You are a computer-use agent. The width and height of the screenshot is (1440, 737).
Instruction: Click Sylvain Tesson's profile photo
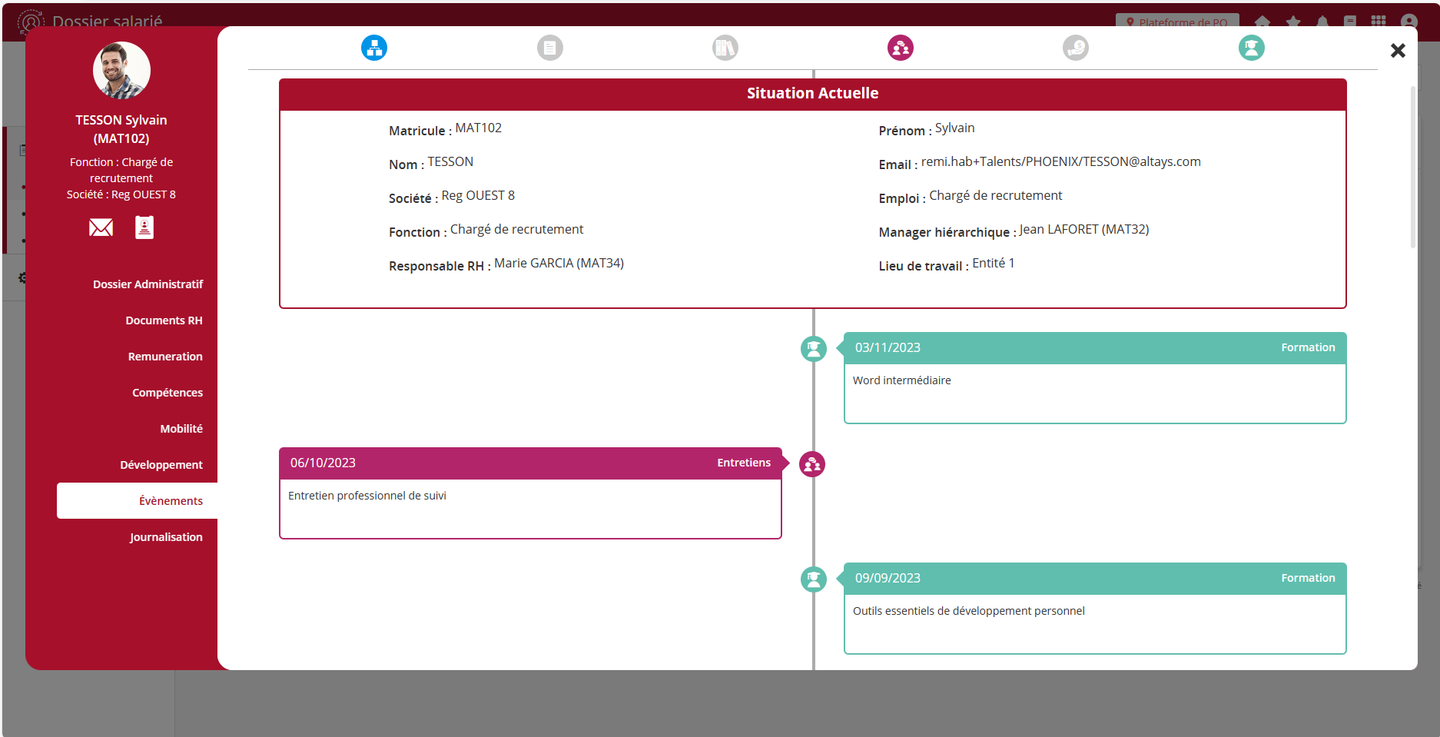[x=122, y=71]
